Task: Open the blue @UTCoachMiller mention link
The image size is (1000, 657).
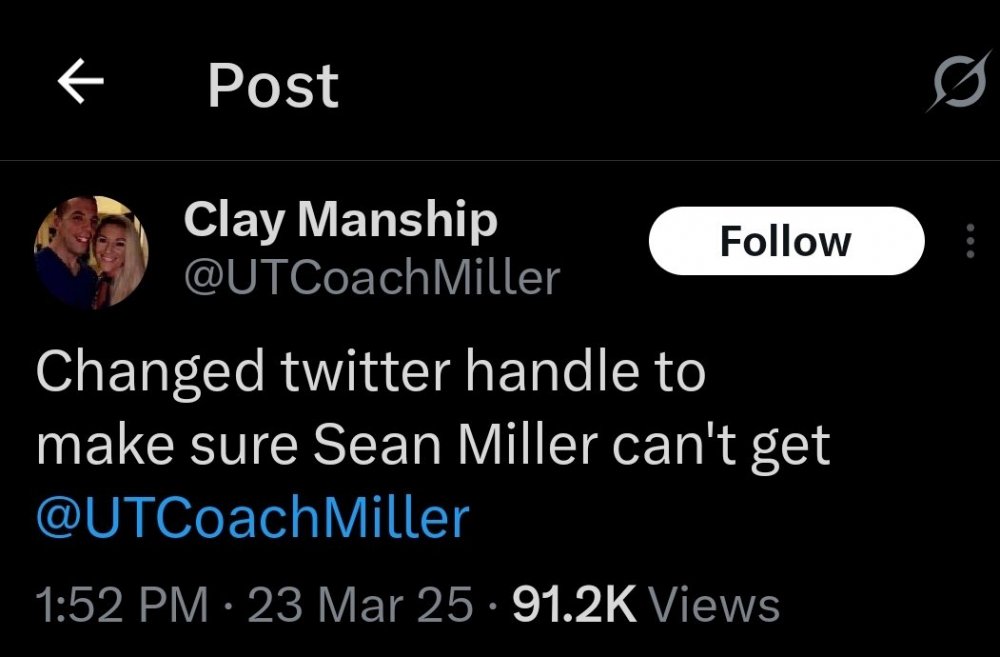Action: (252, 519)
